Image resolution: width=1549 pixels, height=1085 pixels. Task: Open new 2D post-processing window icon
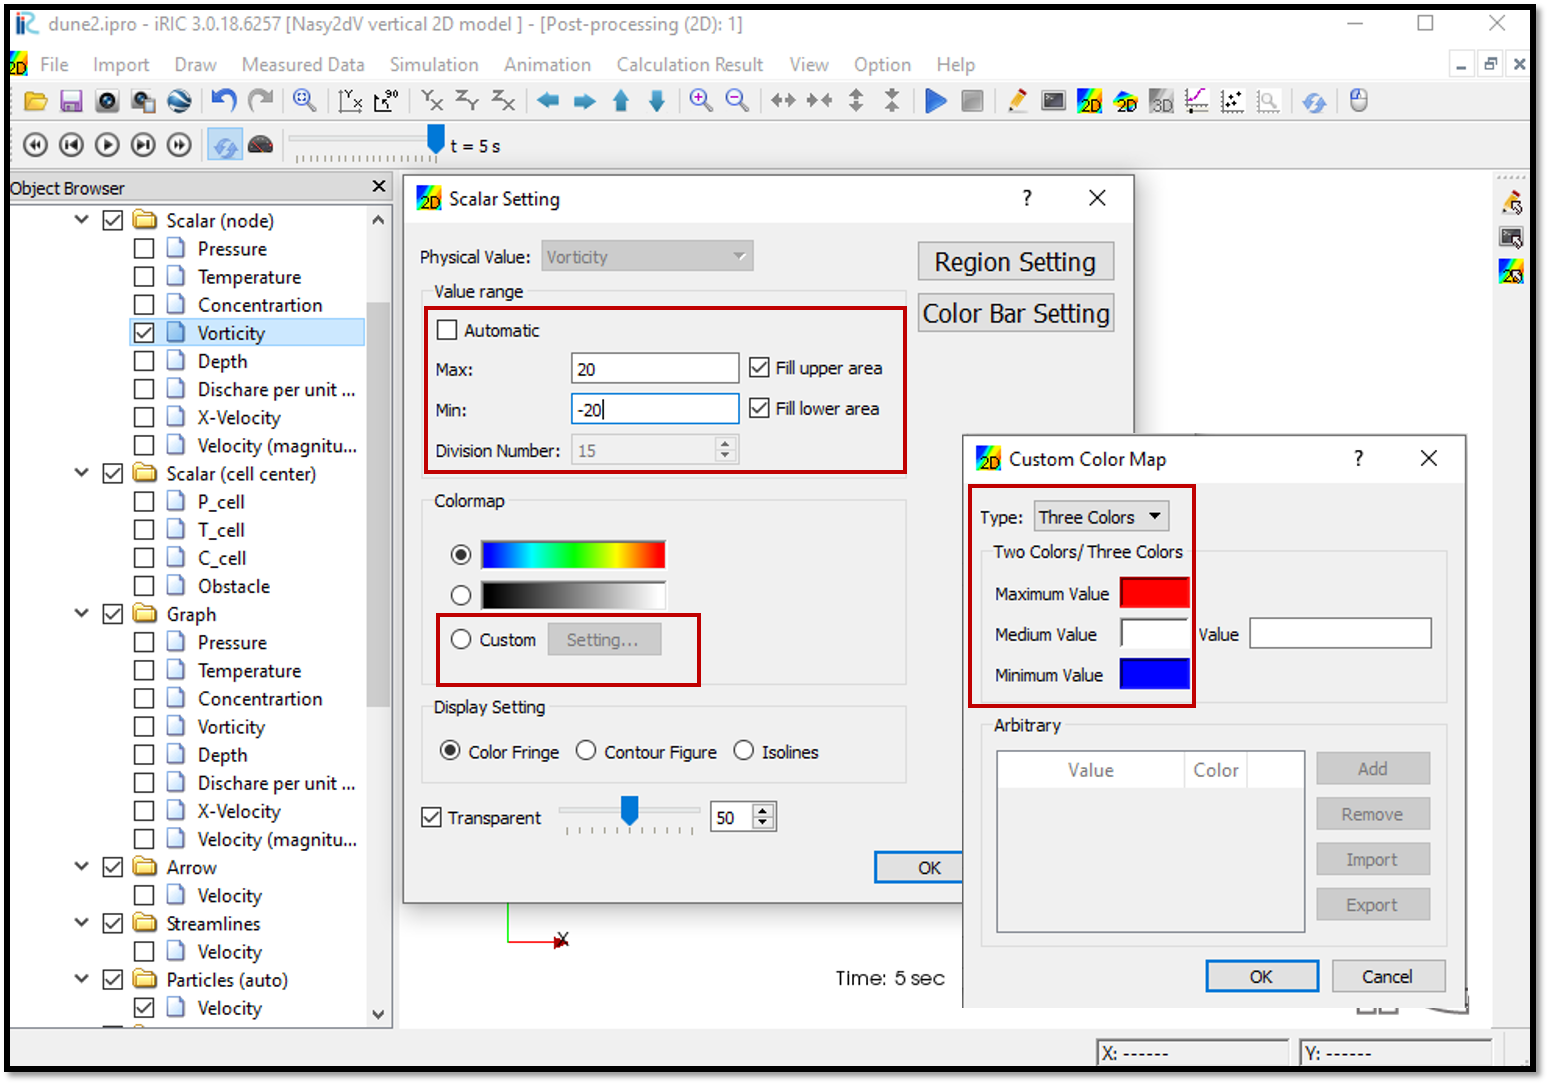(x=1089, y=101)
